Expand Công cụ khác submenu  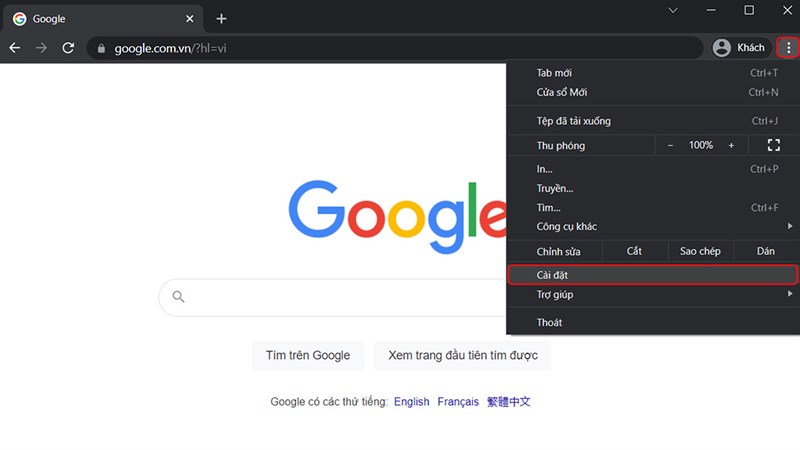tap(653, 227)
